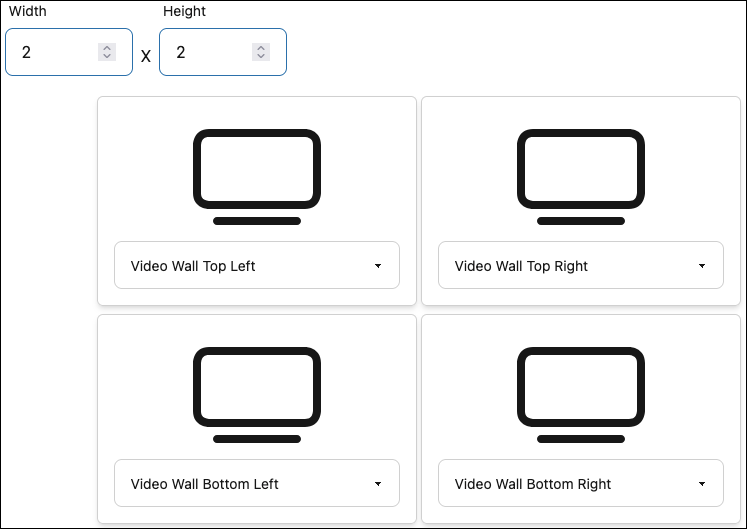Increment the Height using its up arrow
This screenshot has height=529, width=747.
(260, 47)
